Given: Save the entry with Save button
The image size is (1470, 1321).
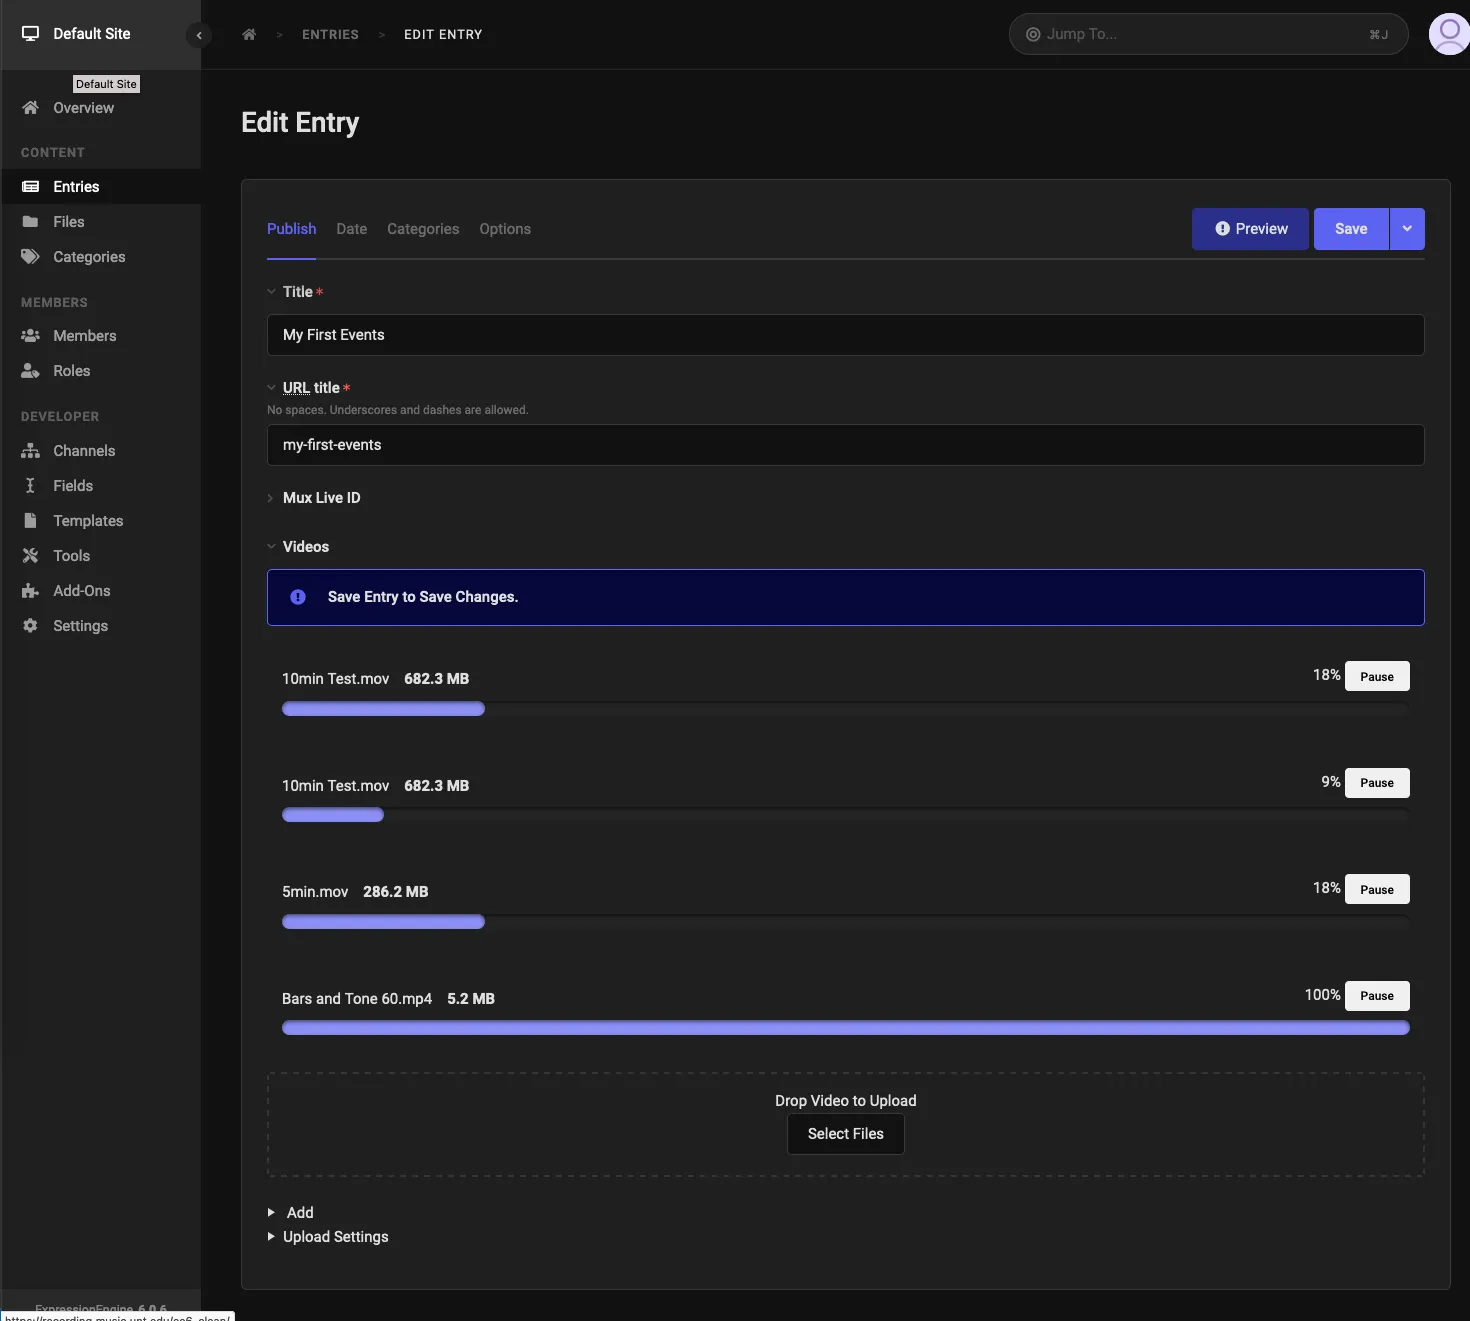Looking at the screenshot, I should pyautogui.click(x=1351, y=229).
